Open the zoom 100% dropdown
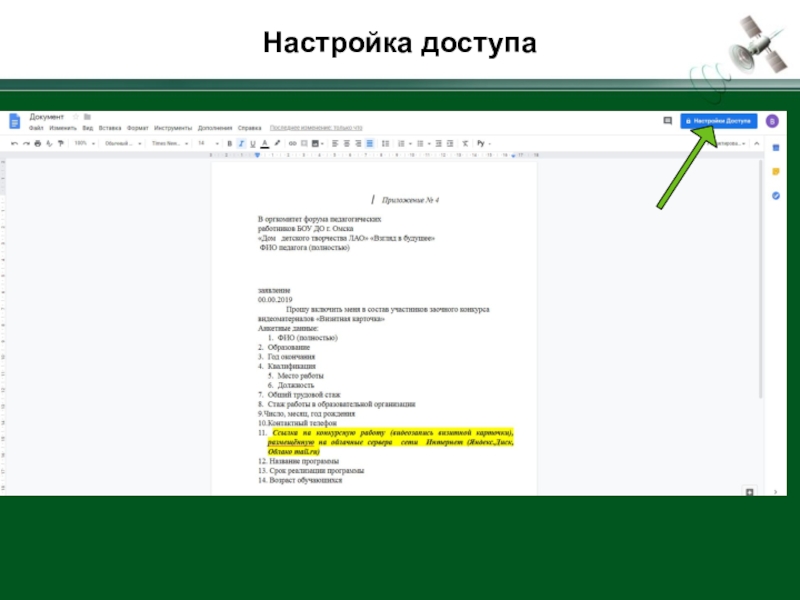Image resolution: width=800 pixels, height=600 pixels. (x=83, y=144)
